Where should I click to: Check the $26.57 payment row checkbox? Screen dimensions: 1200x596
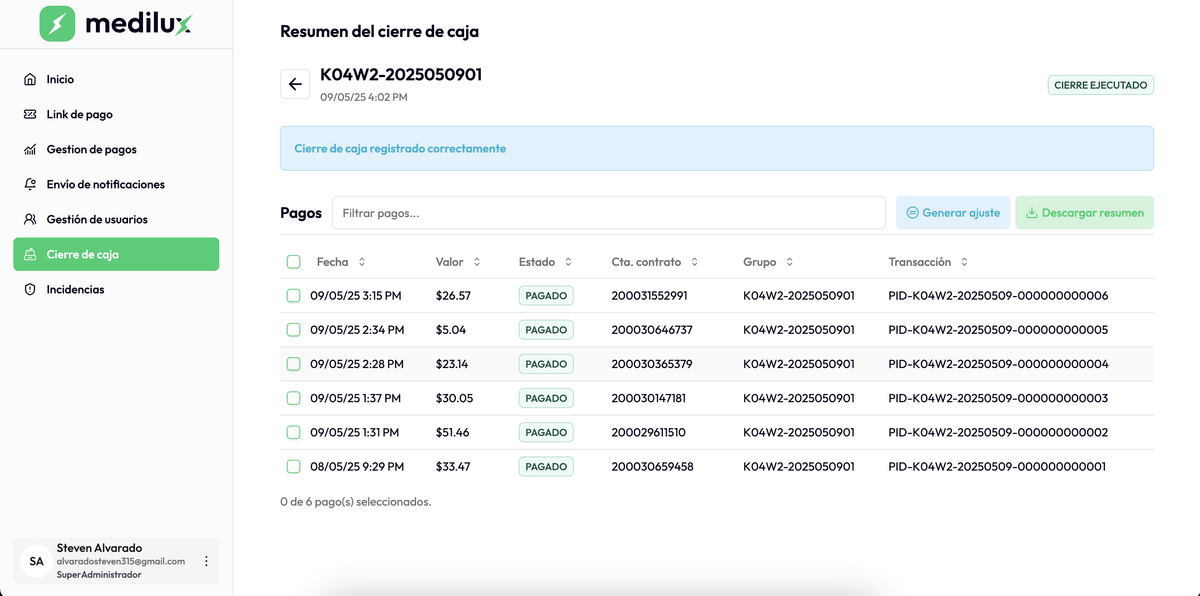[293, 296]
